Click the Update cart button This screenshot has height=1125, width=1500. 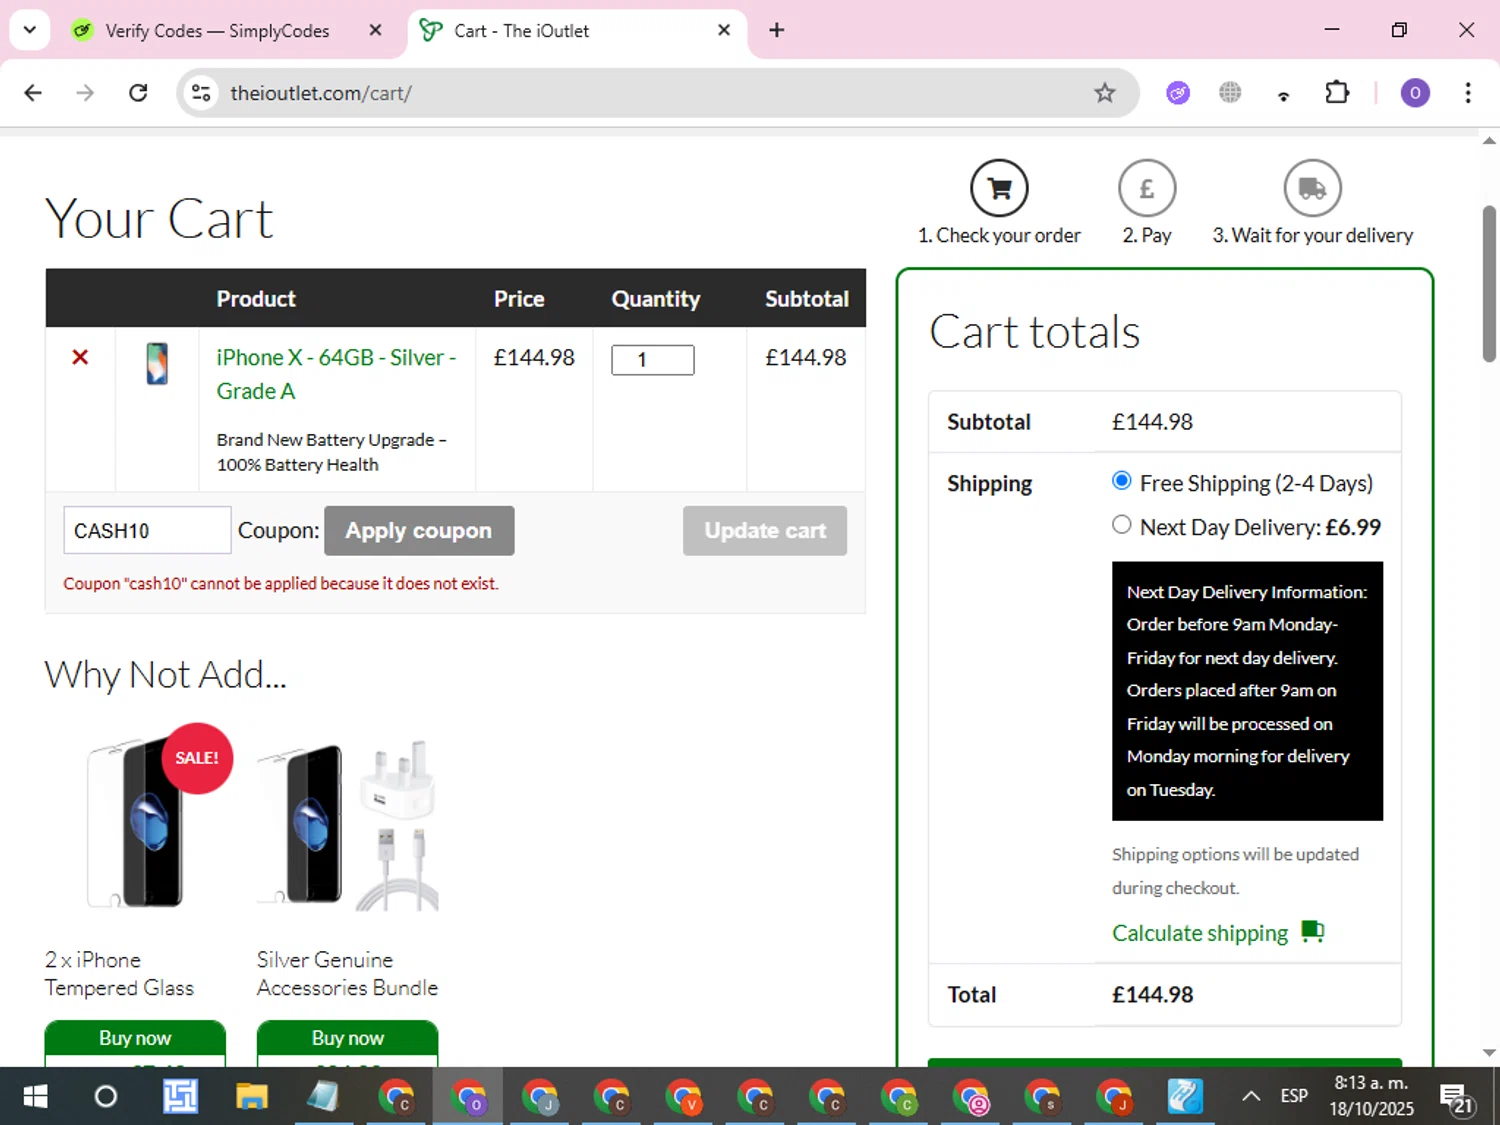click(x=765, y=531)
